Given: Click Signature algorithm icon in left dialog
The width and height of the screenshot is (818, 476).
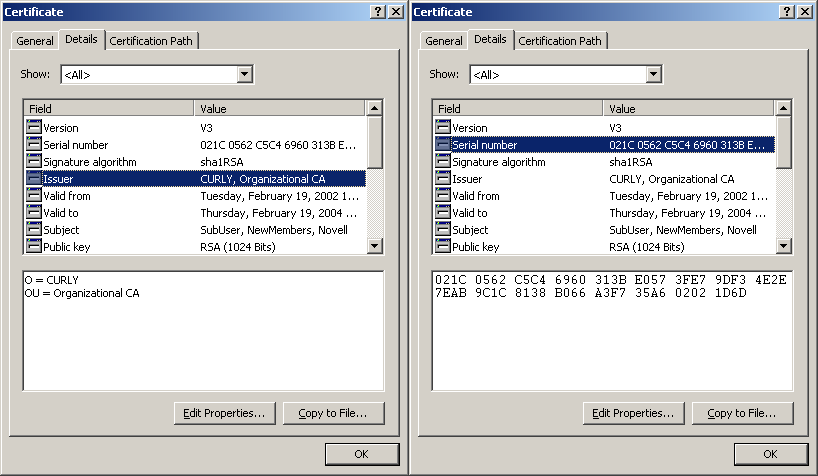Looking at the screenshot, I should pos(34,161).
